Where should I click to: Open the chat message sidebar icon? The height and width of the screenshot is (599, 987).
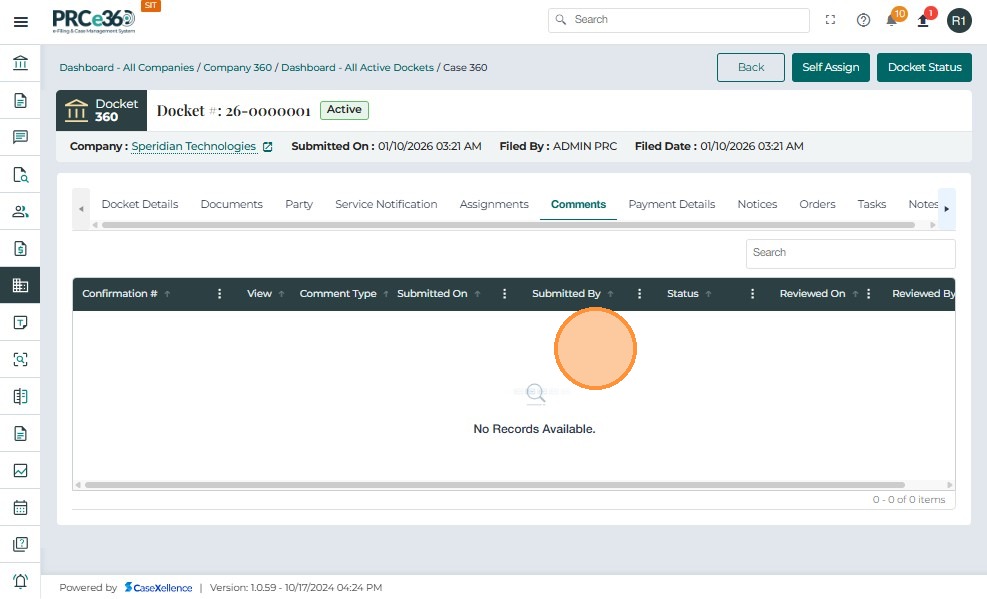click(x=20, y=137)
